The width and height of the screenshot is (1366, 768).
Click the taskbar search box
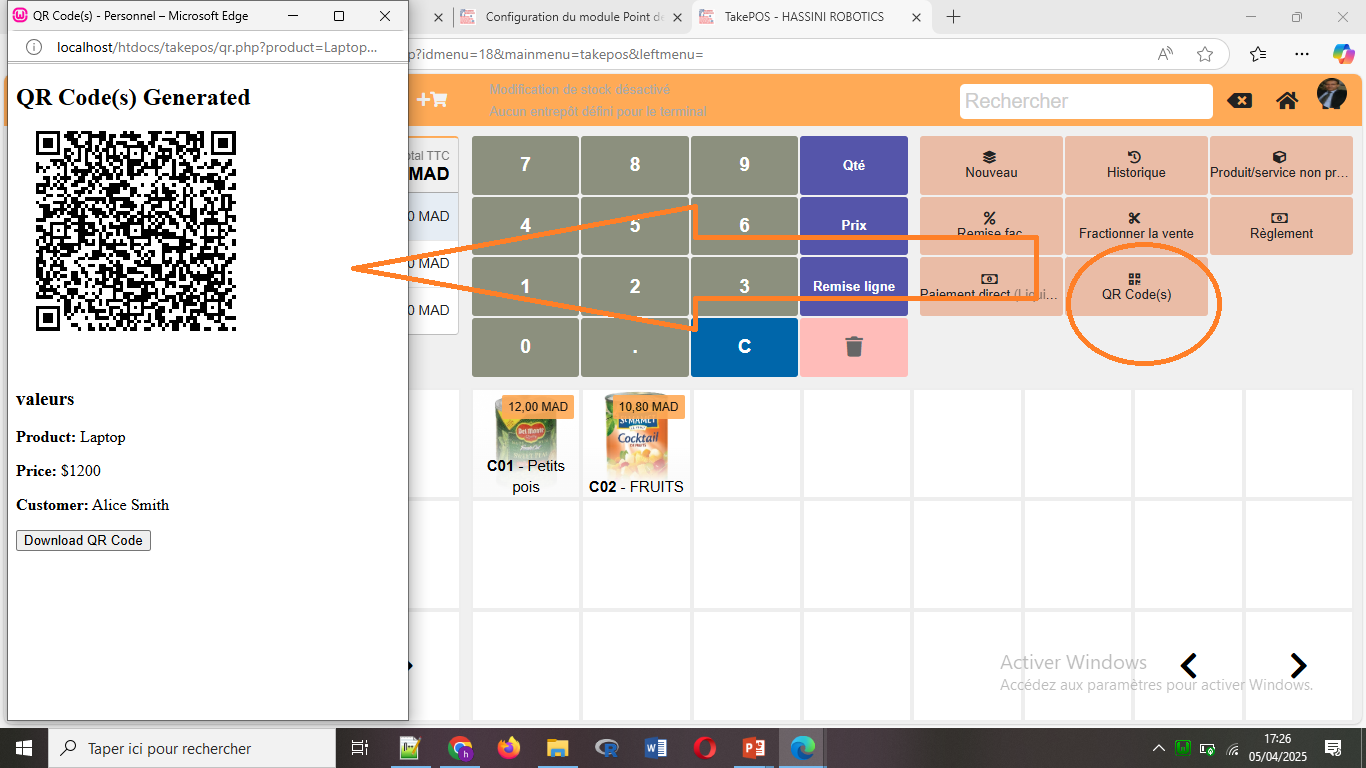[192, 748]
